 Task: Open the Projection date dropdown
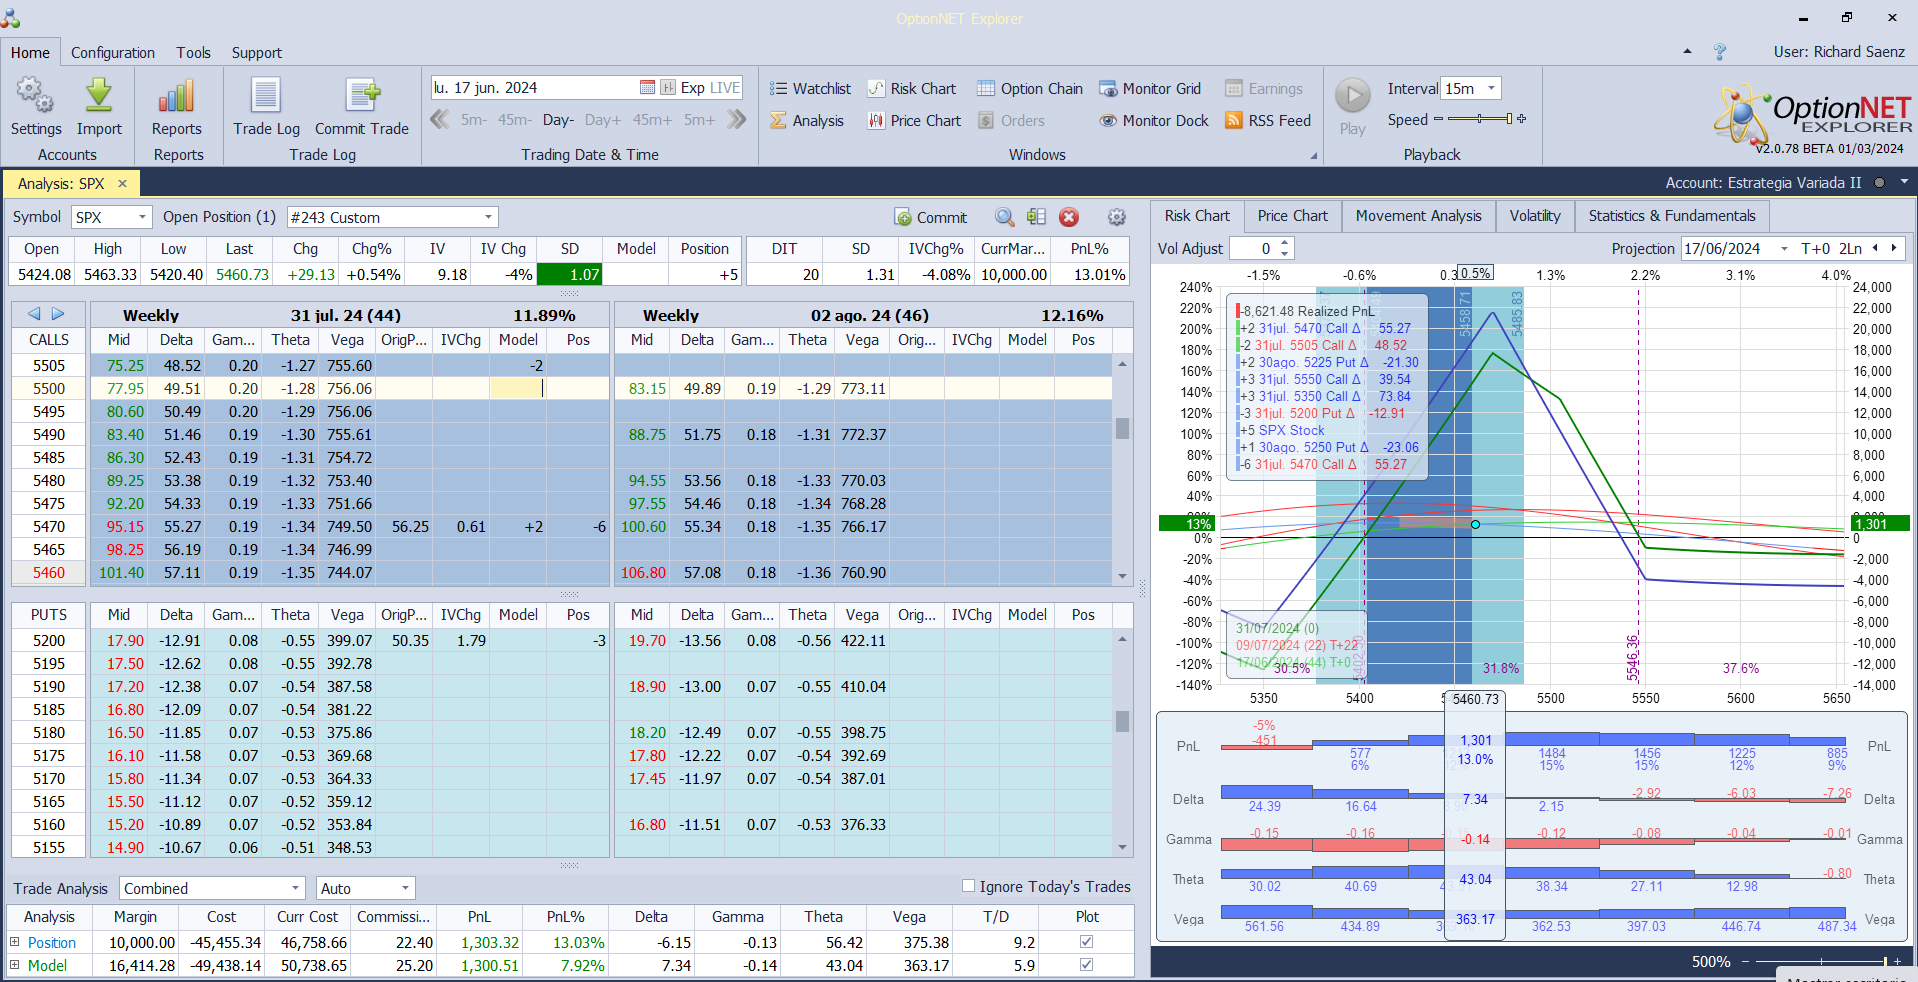click(1784, 248)
